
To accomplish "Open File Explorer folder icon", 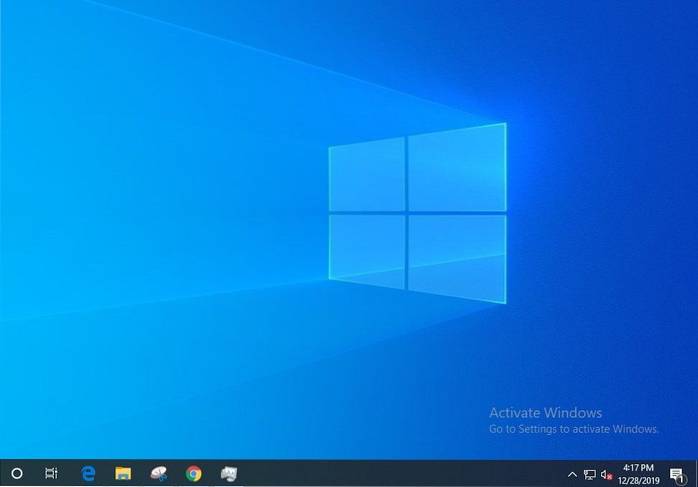I will (x=123, y=473).
